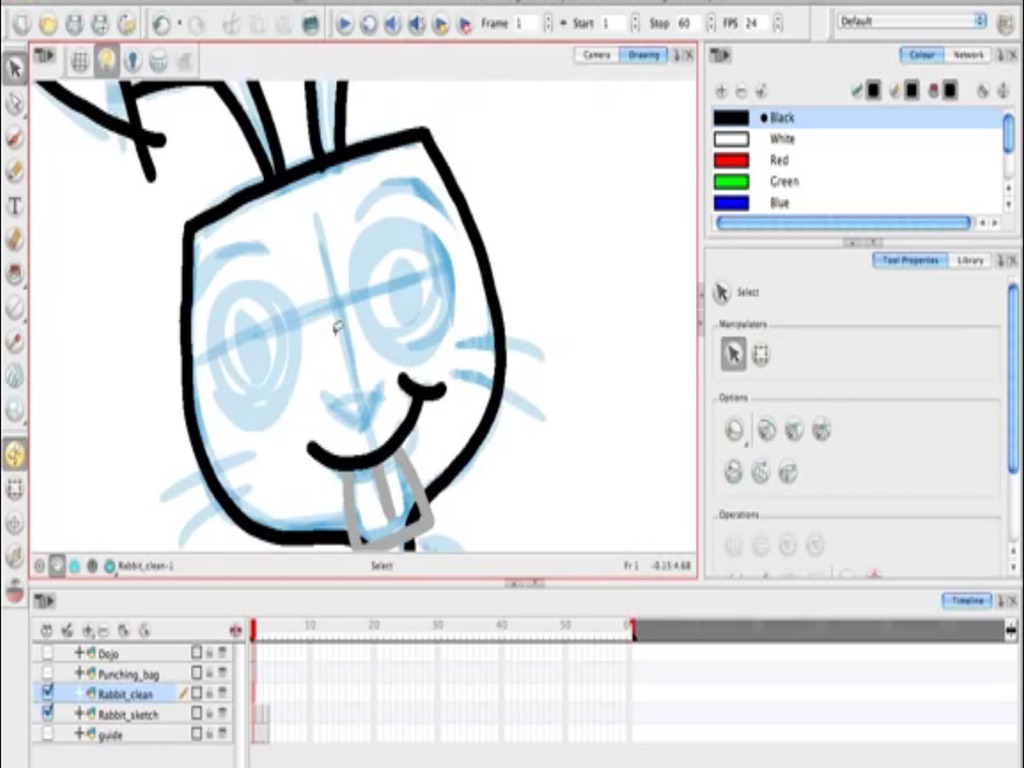Viewport: 1024px width, 768px height.
Task: Expand the Dojo layer with plus sign
Action: coord(79,652)
